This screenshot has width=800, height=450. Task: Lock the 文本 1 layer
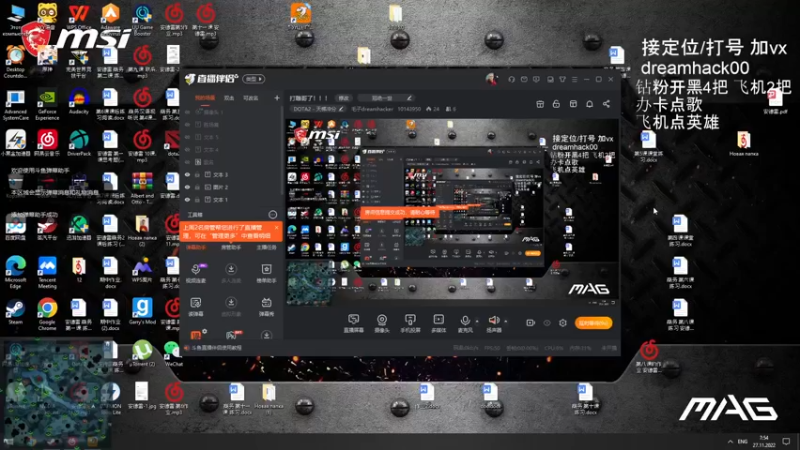(197, 199)
